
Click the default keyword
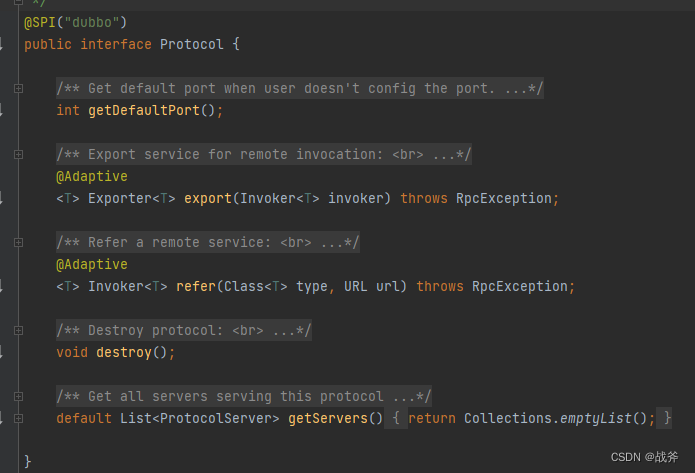click(84, 418)
